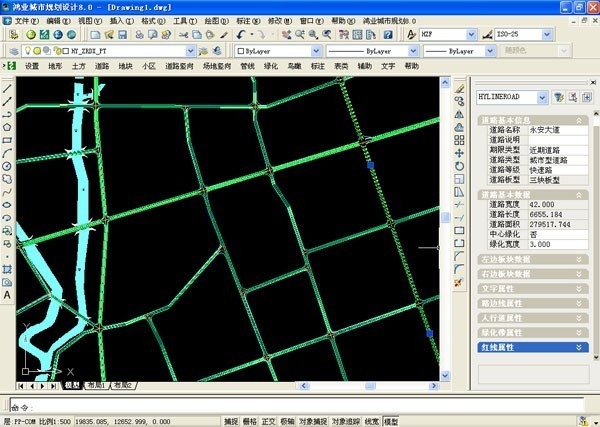
Task: Click the 绿化 menu button
Action: [x=271, y=66]
